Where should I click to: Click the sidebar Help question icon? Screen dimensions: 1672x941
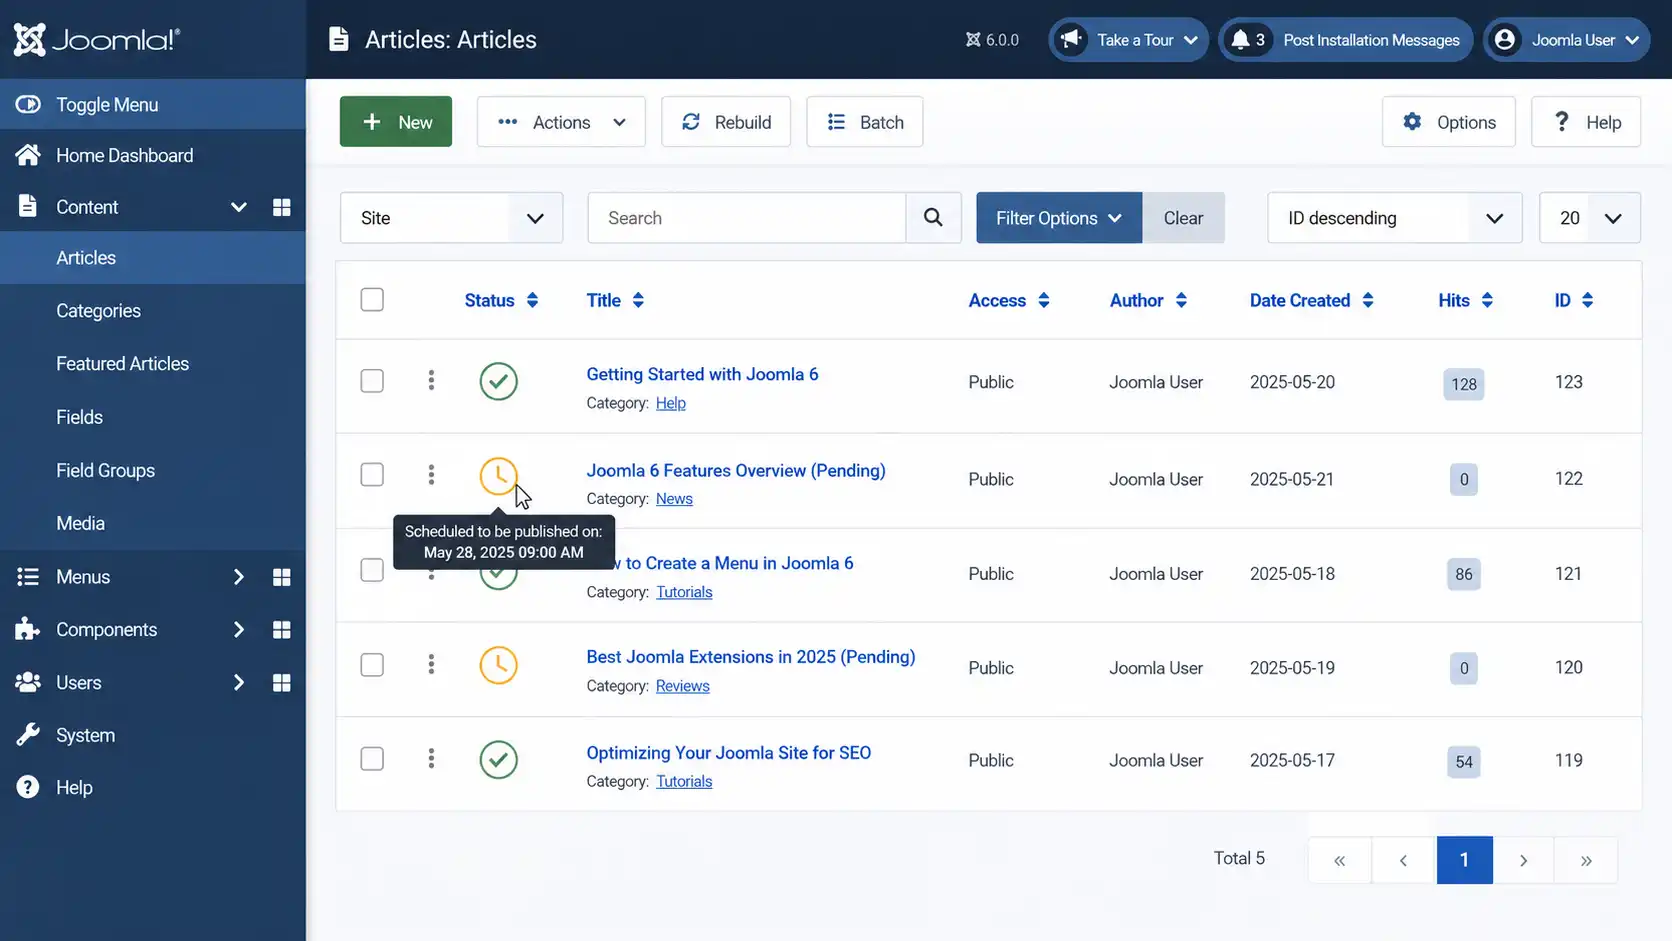(28, 787)
